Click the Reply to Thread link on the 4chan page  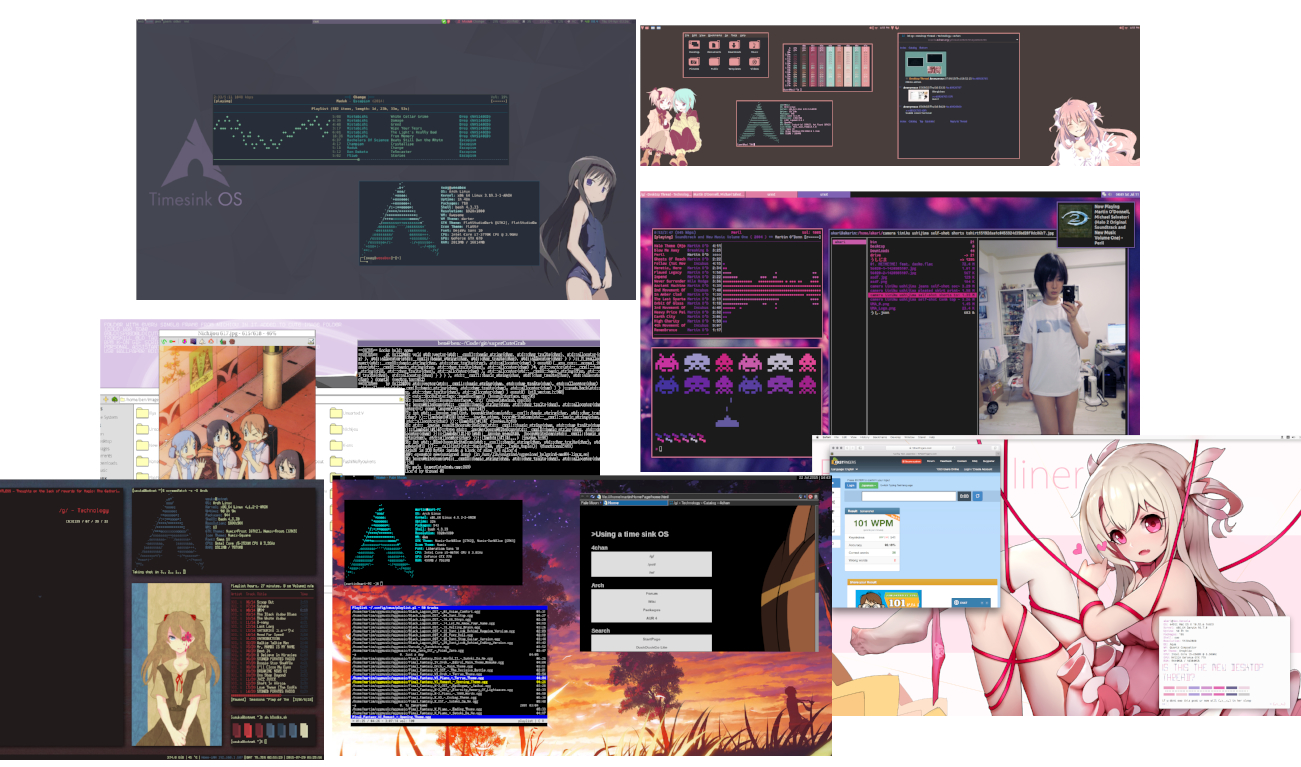tap(958, 121)
